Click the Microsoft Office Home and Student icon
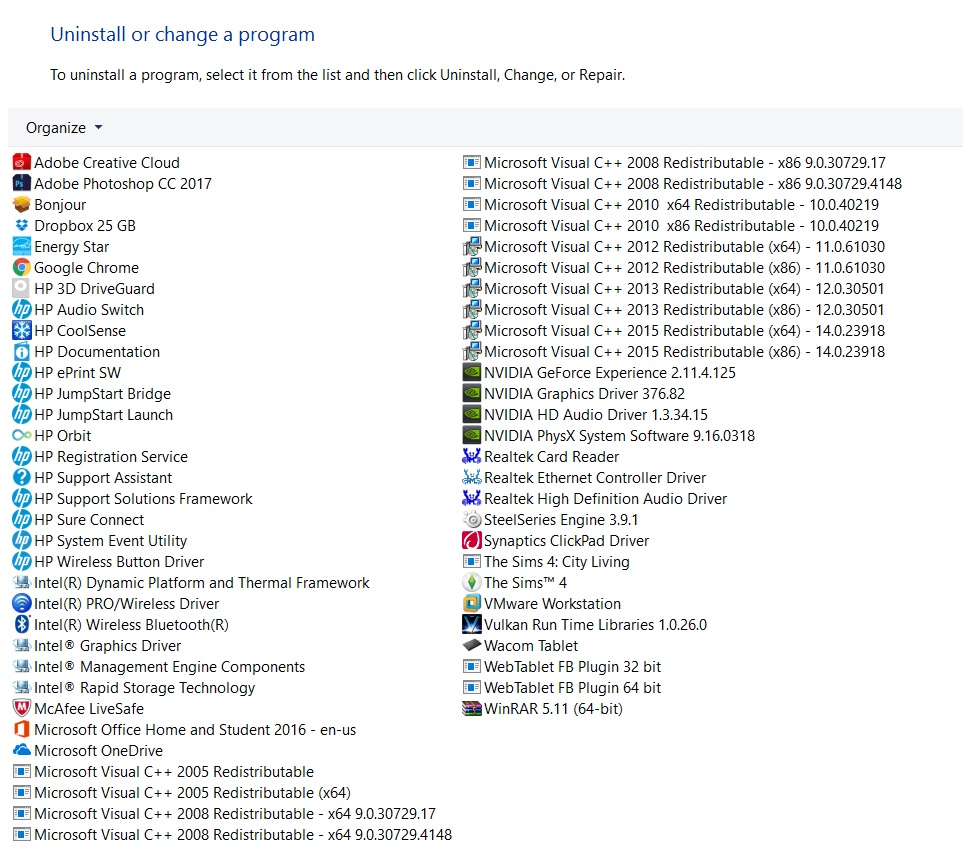Viewport: 963px width, 861px height. click(x=21, y=730)
